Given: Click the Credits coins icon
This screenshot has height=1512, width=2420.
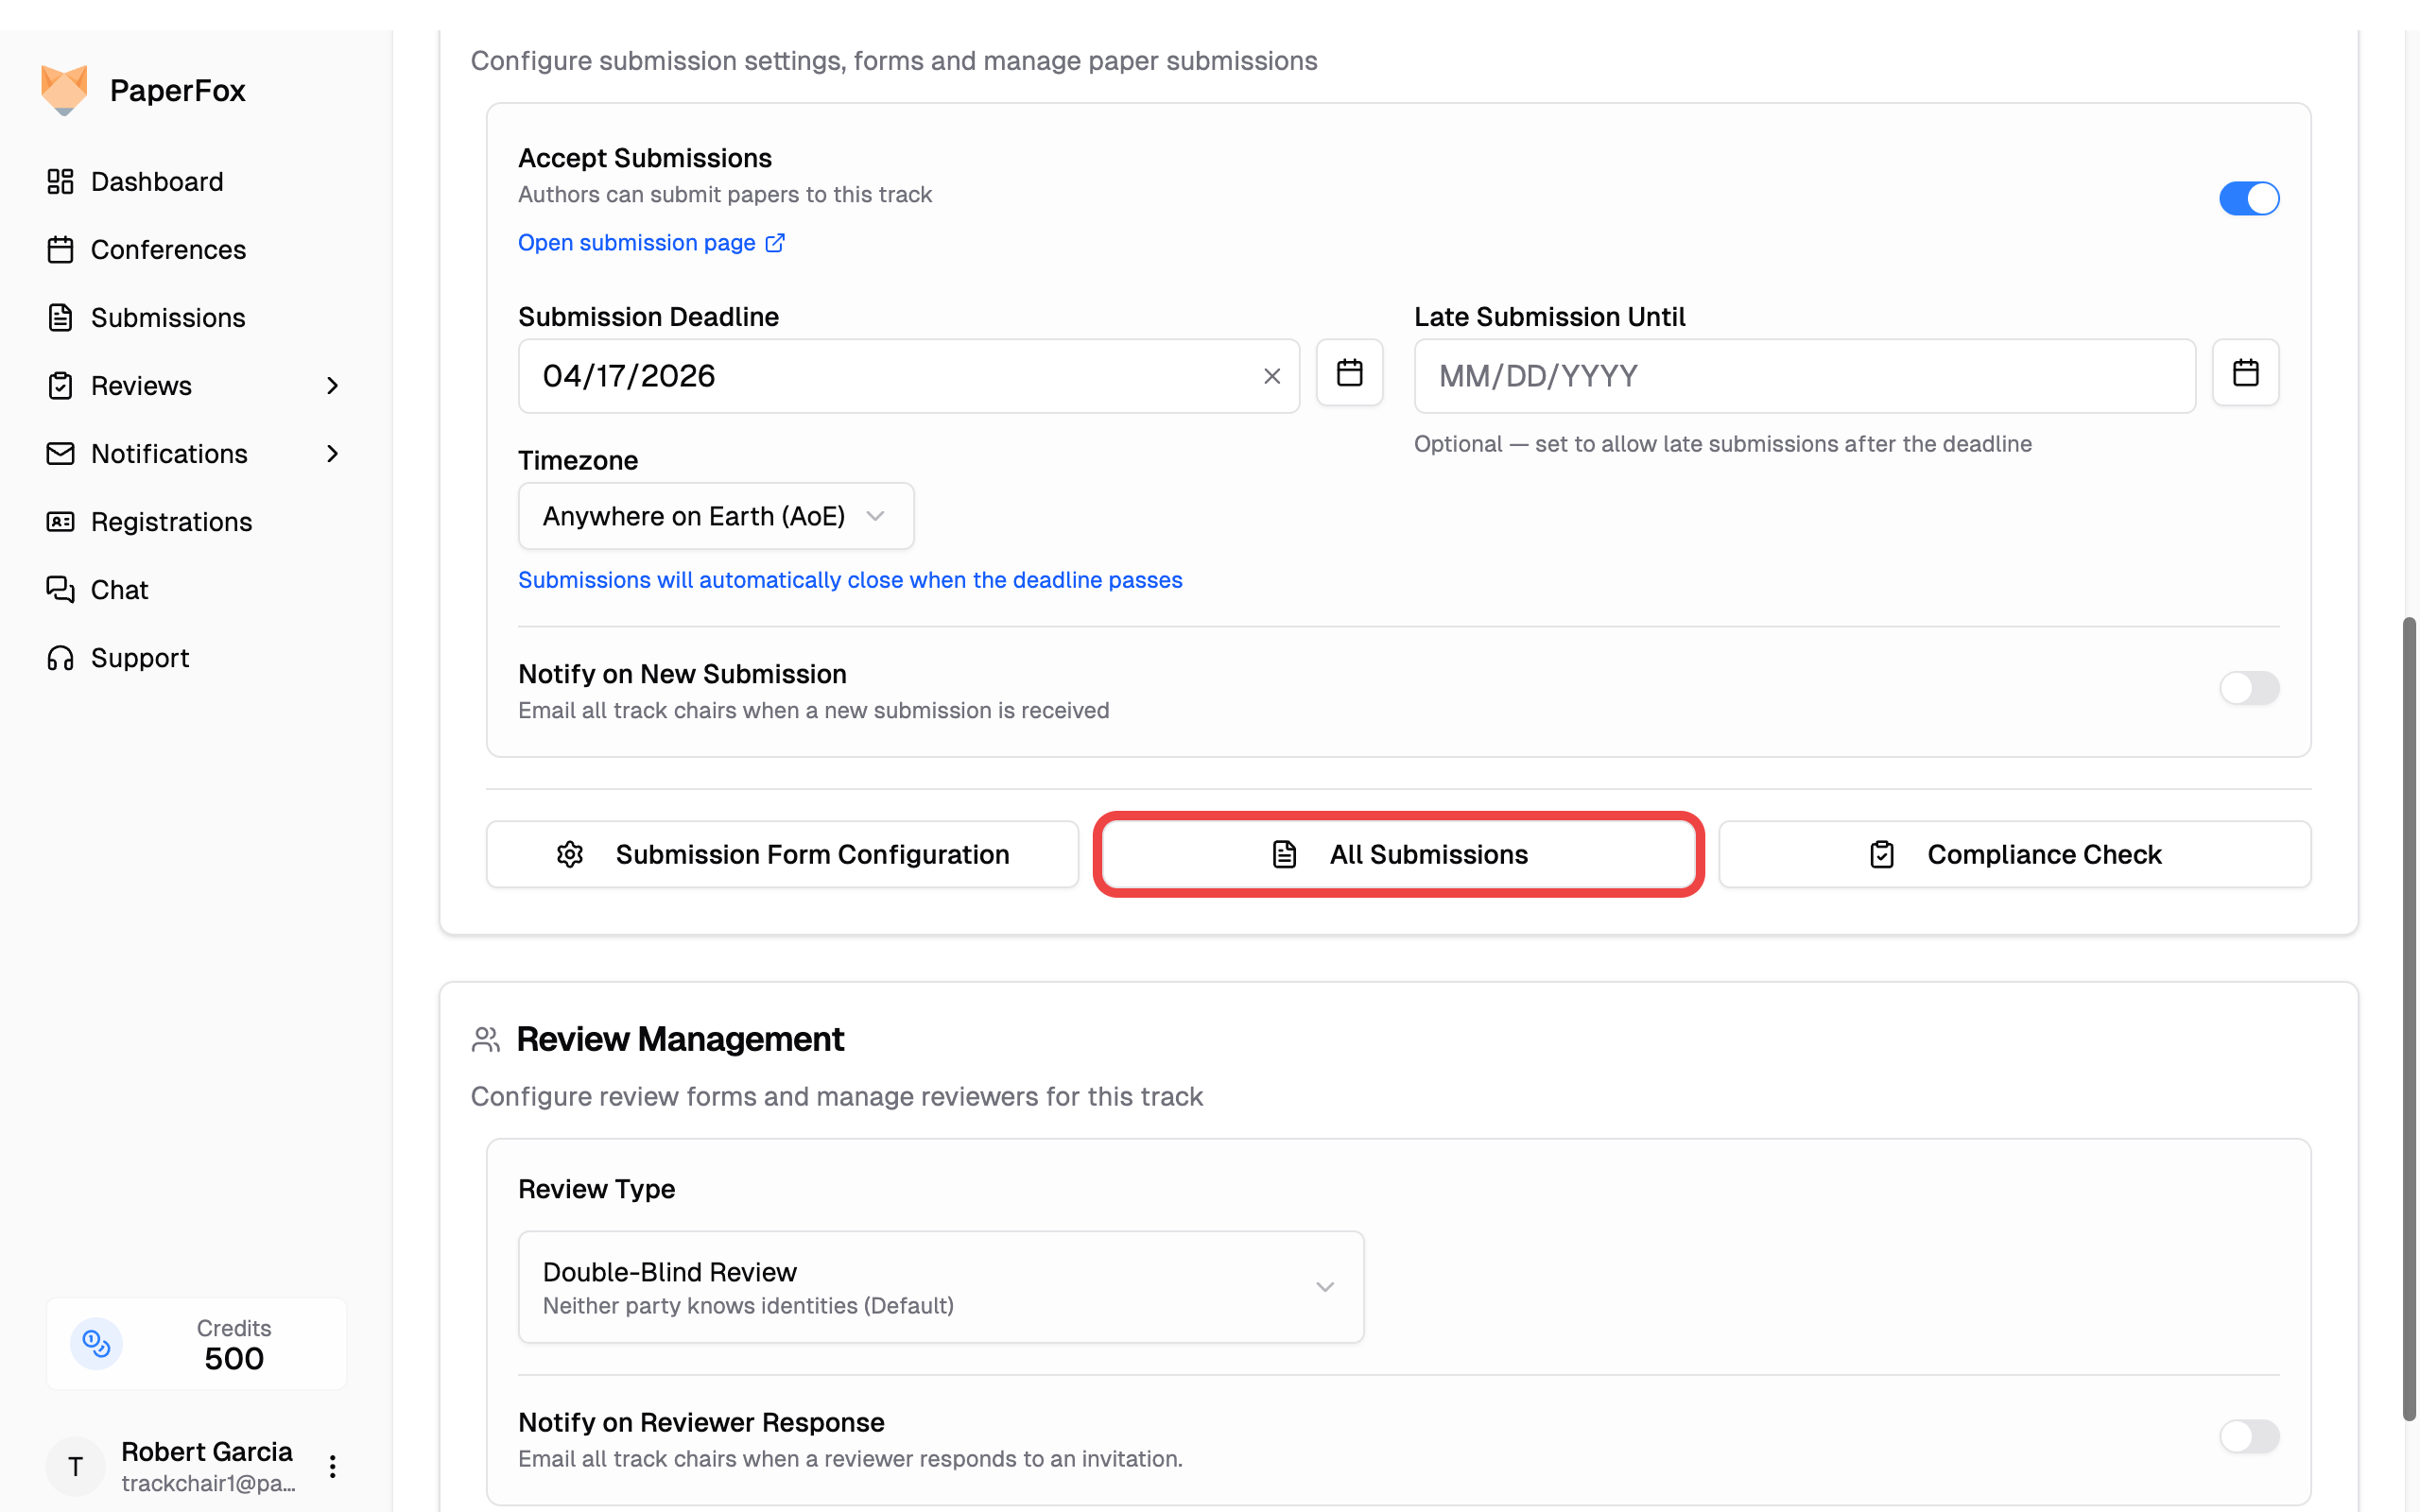Looking at the screenshot, I should click(x=96, y=1343).
